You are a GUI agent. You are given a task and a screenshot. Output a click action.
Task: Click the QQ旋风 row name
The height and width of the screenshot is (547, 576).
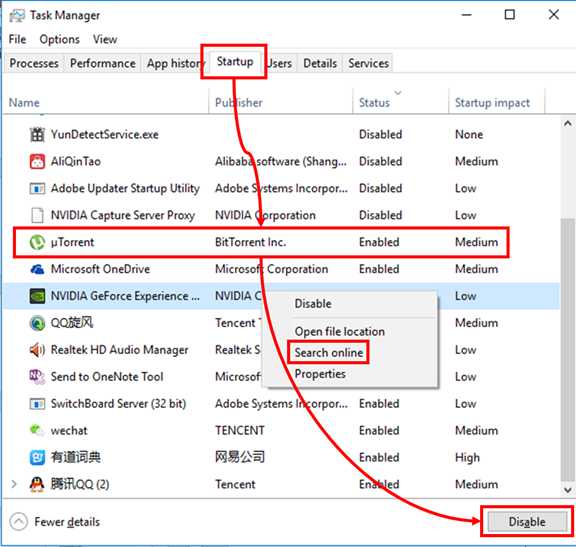click(x=72, y=323)
